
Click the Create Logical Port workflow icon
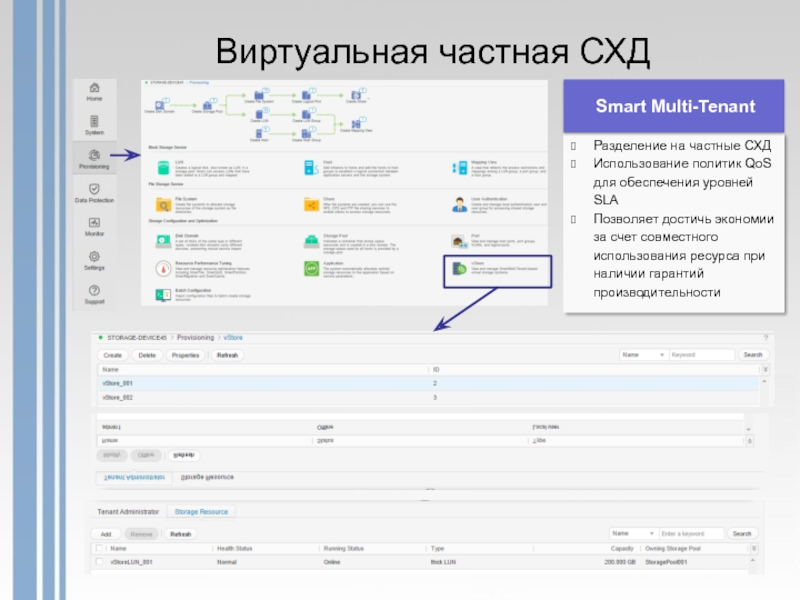click(x=306, y=95)
